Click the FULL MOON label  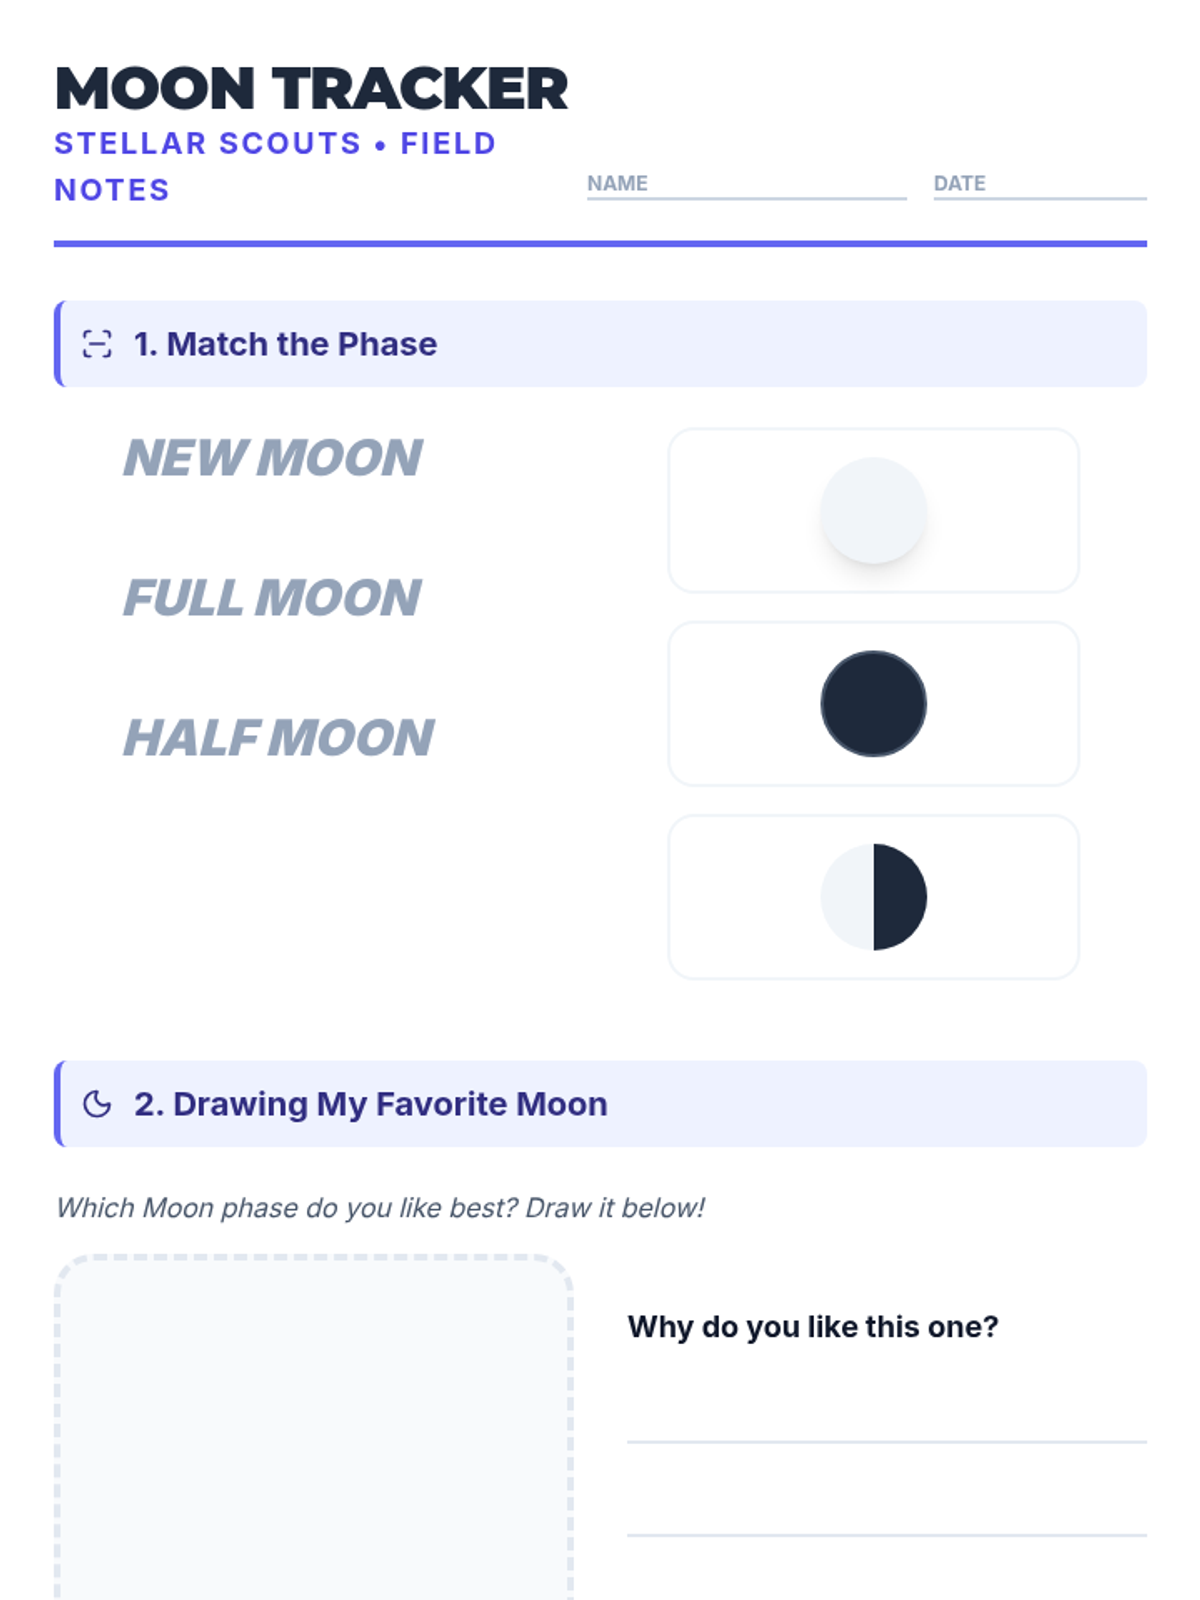tap(272, 598)
